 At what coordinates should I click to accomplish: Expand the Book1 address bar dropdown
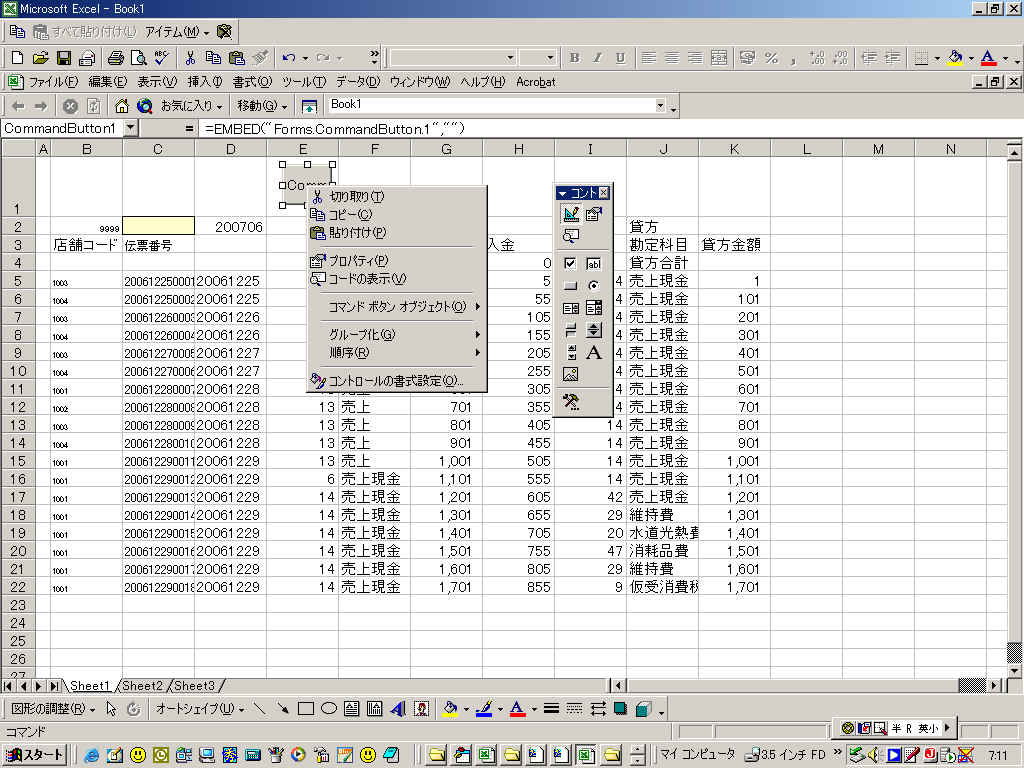pos(660,105)
